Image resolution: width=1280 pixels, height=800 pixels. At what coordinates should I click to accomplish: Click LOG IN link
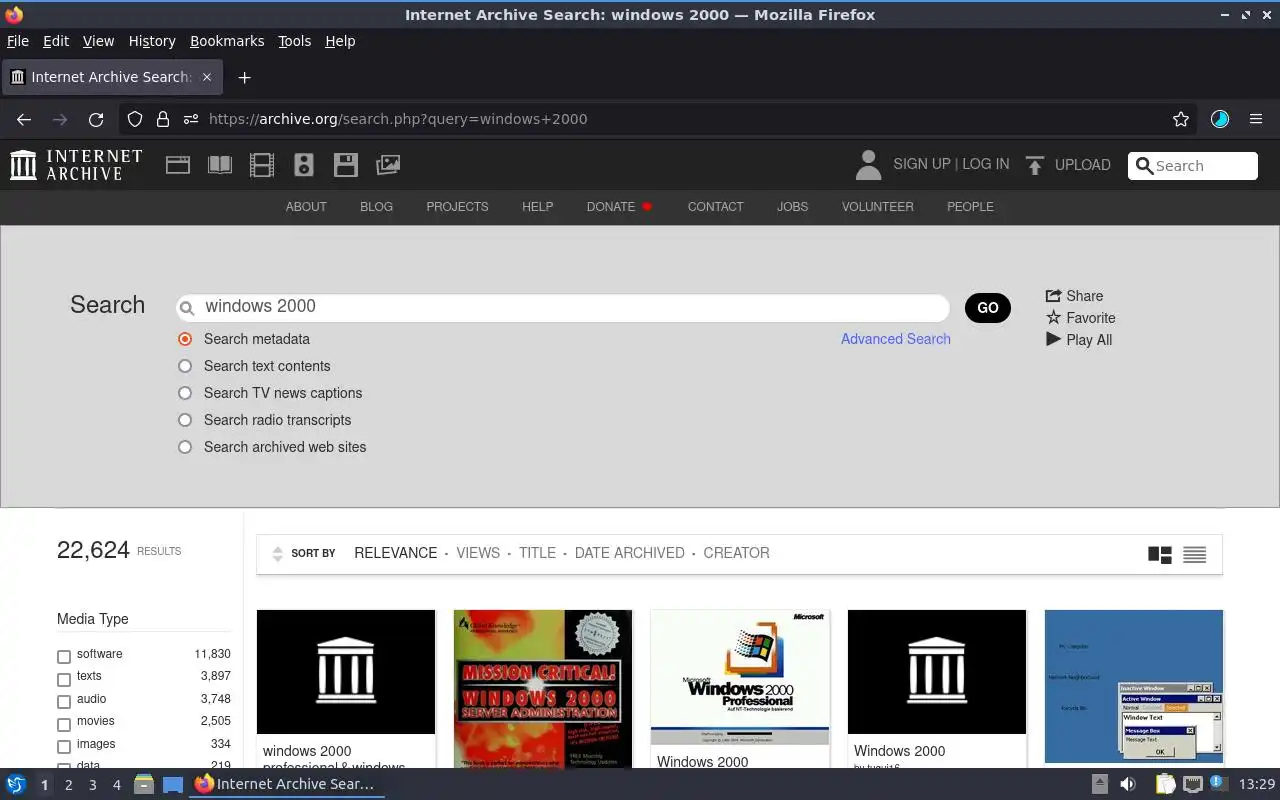coord(985,164)
